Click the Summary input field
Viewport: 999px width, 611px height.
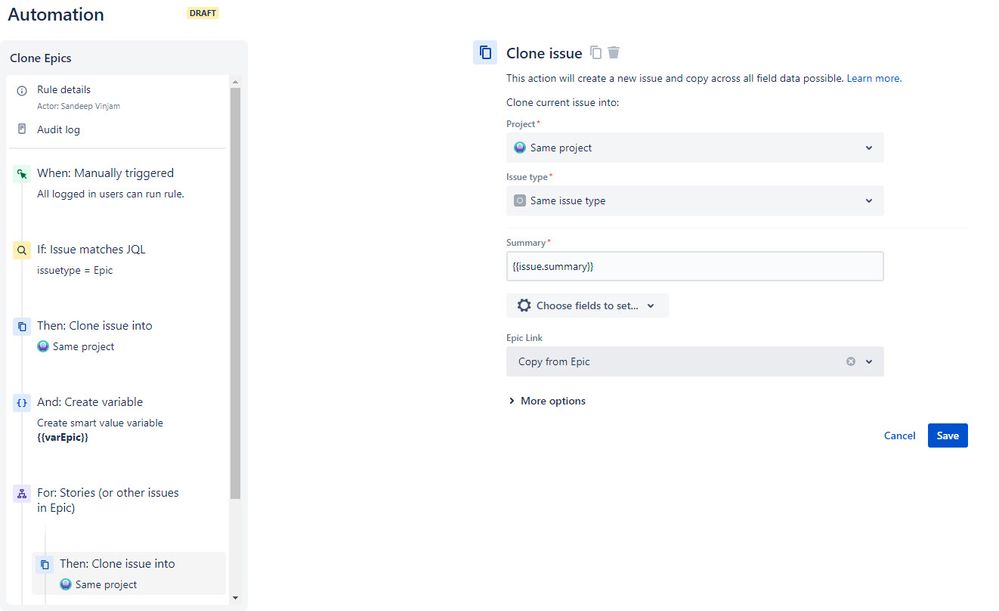[x=694, y=266]
